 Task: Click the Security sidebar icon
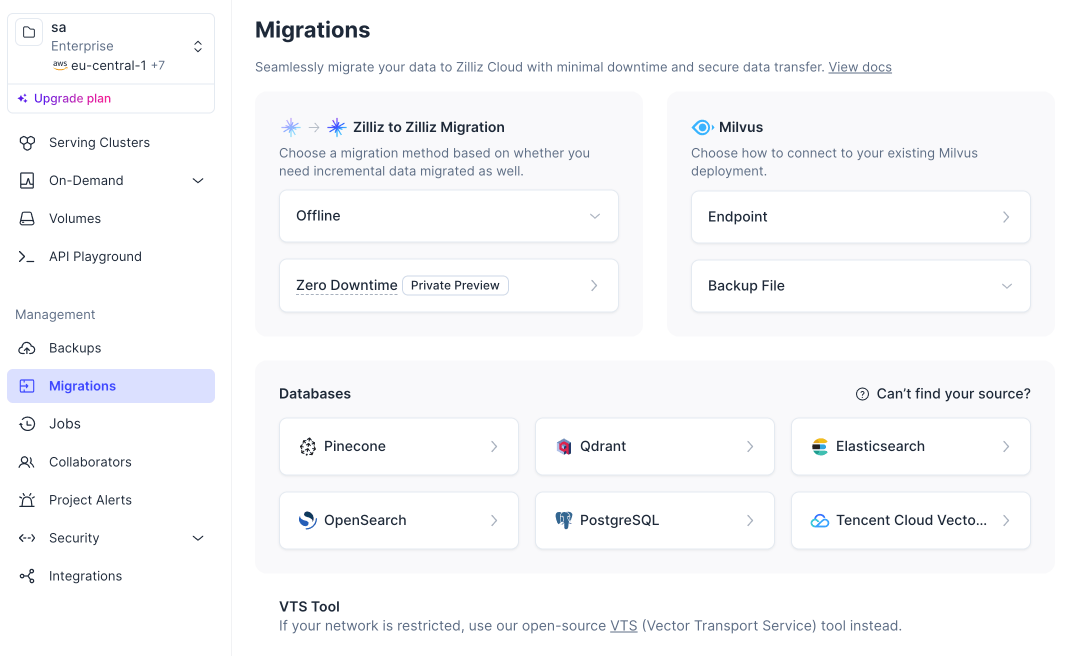[x=27, y=538]
